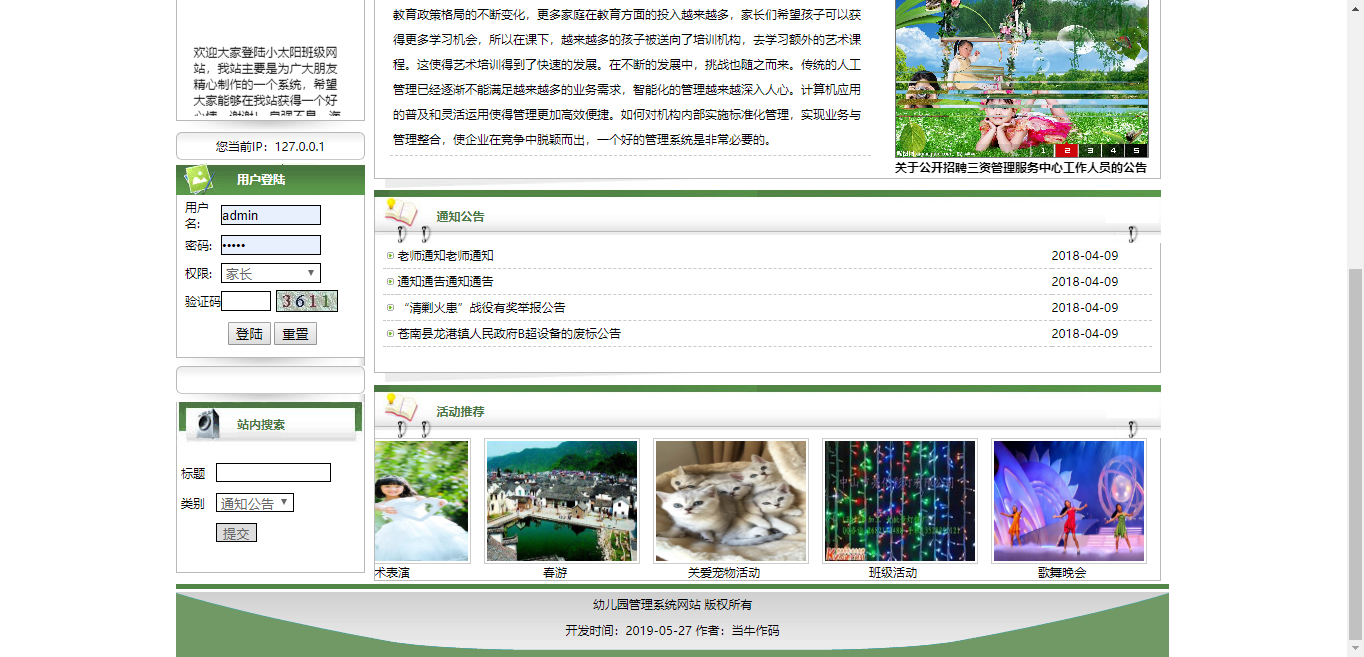Click the captcha image showing 3611
The width and height of the screenshot is (1364, 657).
click(307, 301)
